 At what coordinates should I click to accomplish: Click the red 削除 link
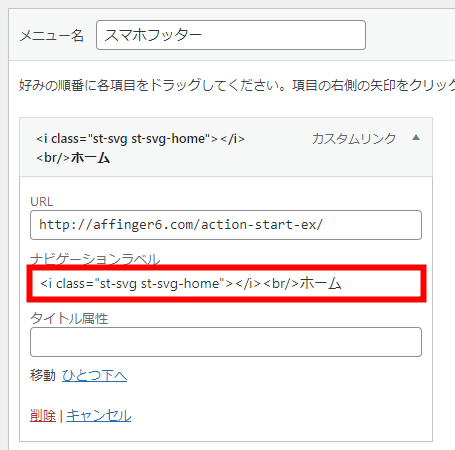[43, 416]
